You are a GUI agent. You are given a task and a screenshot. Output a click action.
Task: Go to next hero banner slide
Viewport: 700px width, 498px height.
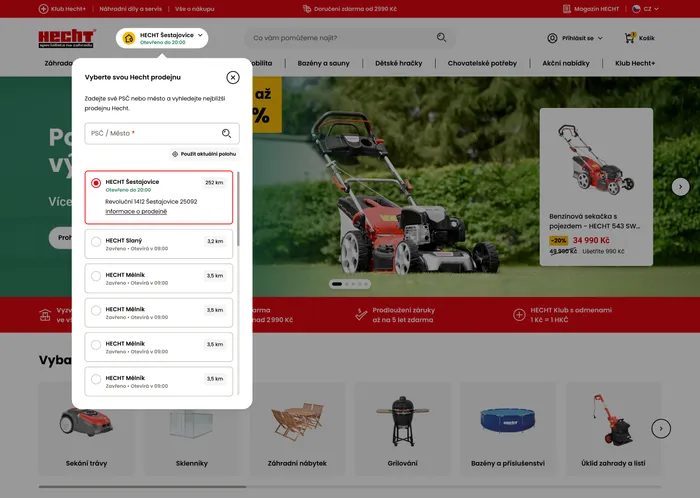680,187
